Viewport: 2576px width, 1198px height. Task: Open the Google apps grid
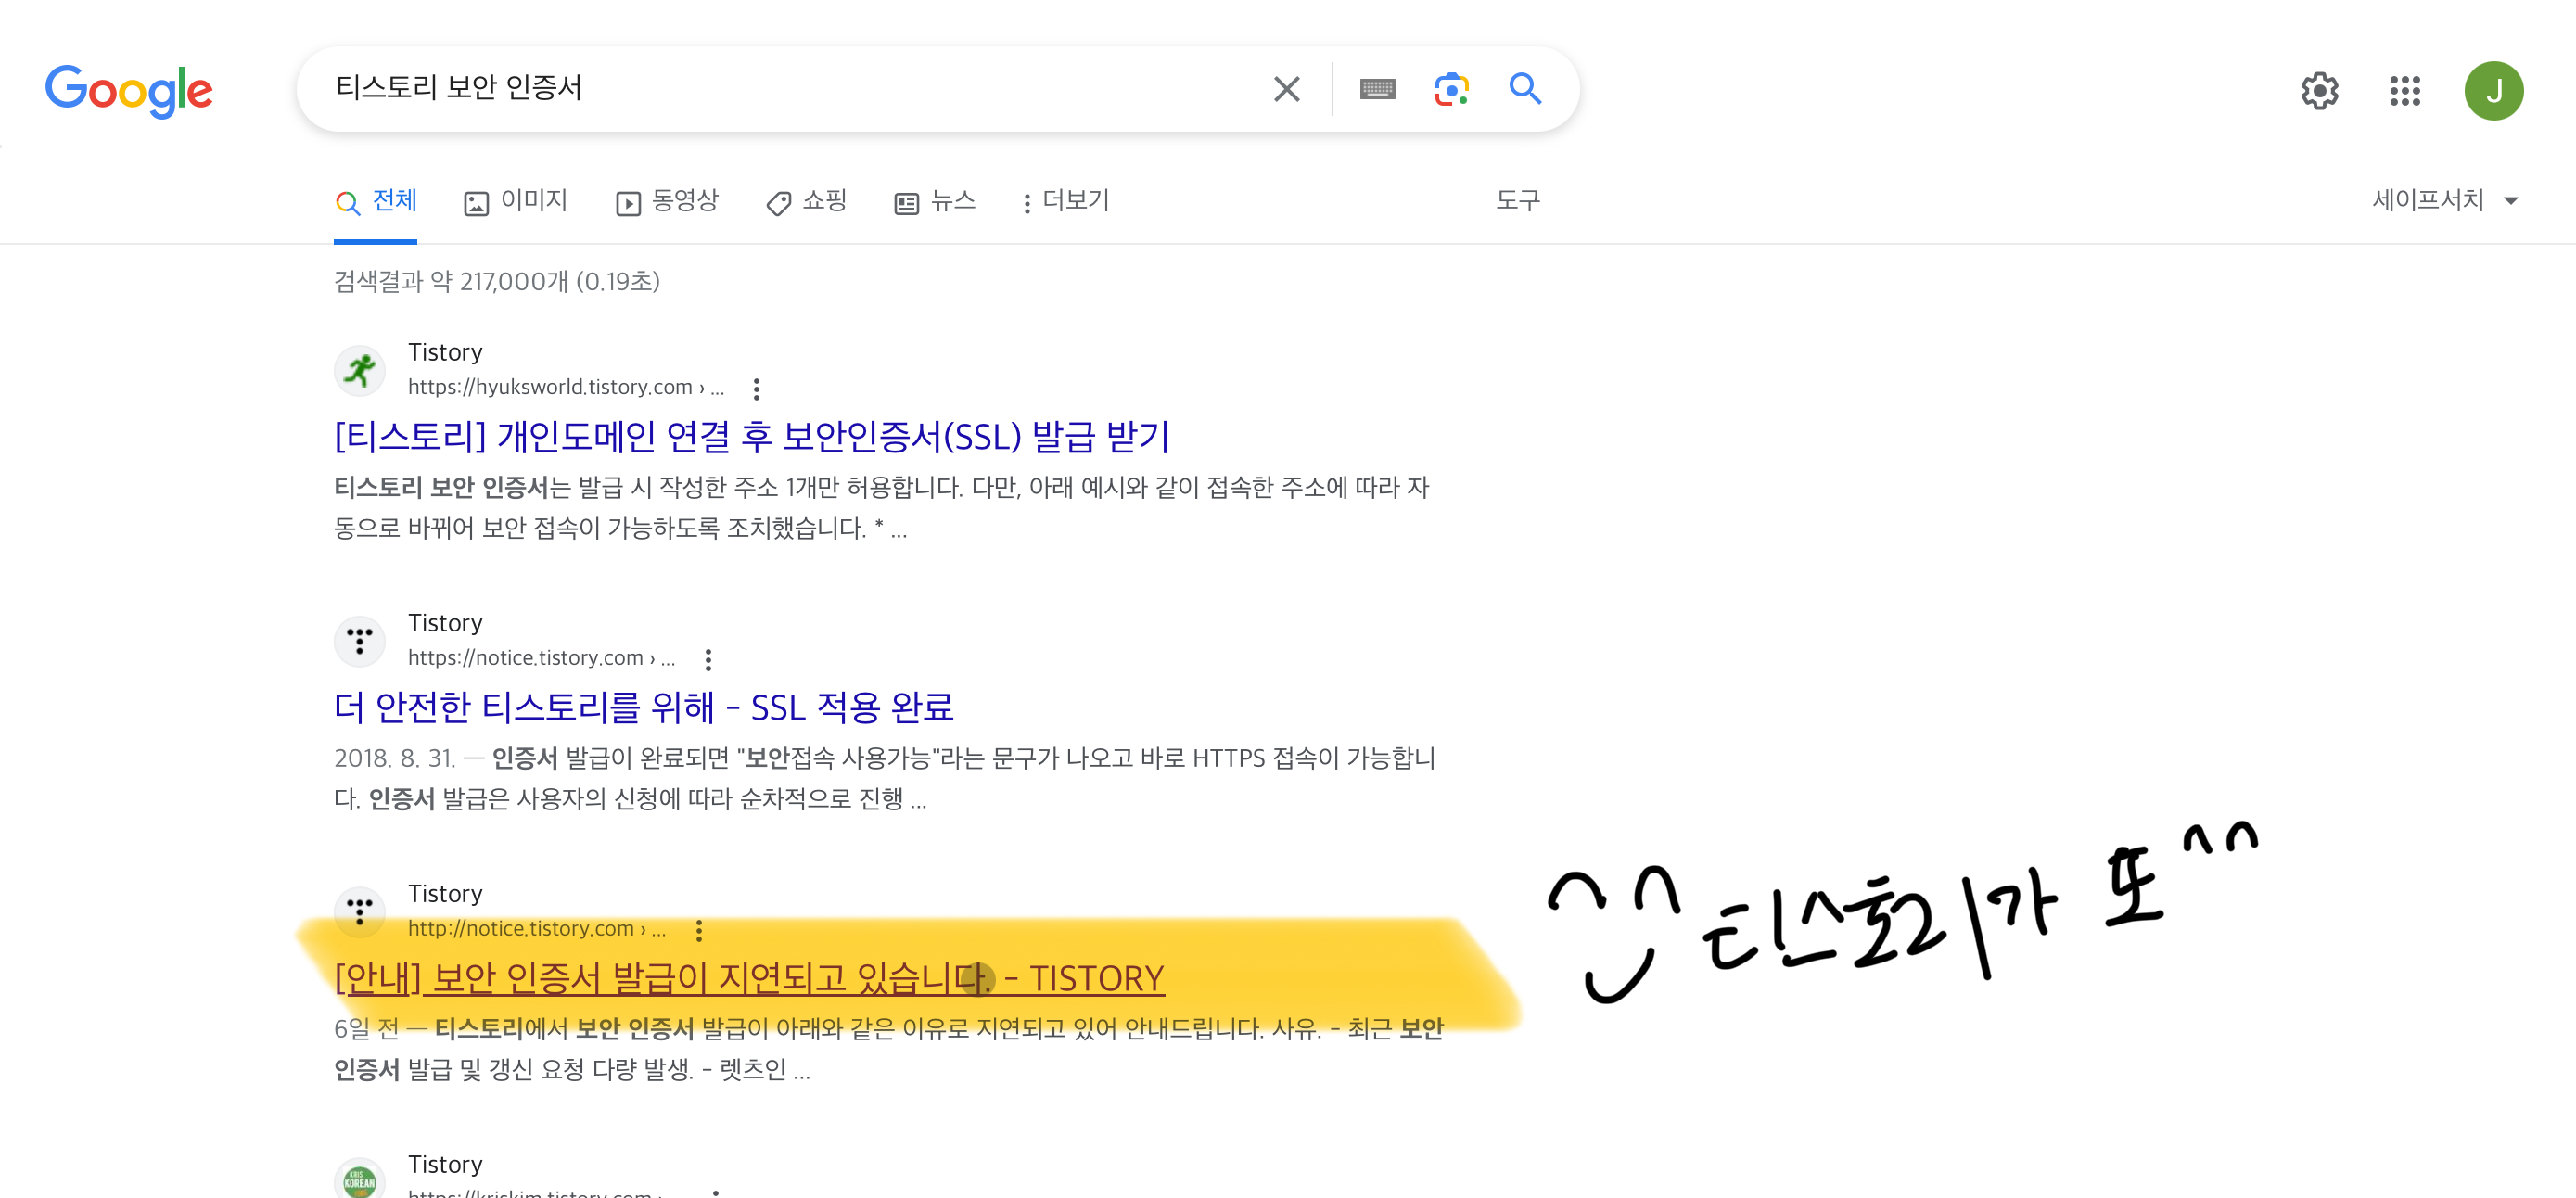coord(2404,91)
